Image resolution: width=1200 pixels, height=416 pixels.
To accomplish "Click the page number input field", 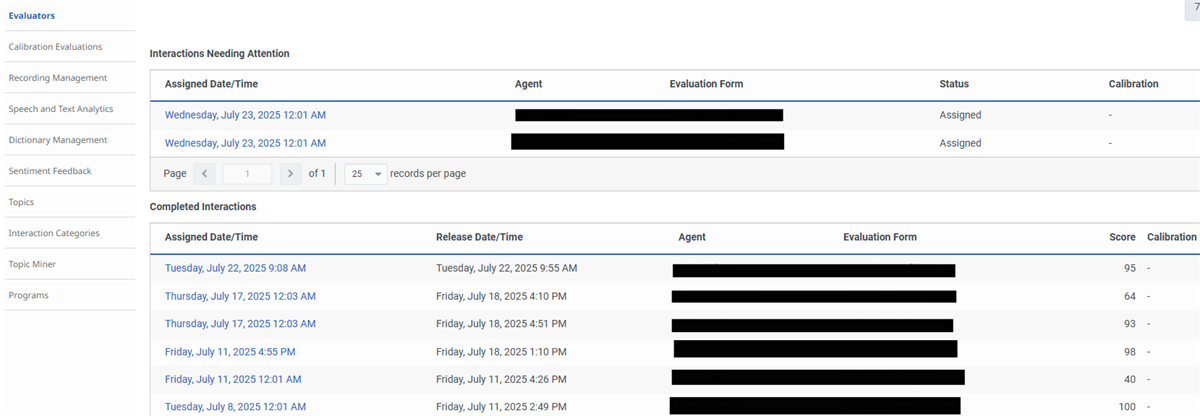I will pyautogui.click(x=247, y=173).
